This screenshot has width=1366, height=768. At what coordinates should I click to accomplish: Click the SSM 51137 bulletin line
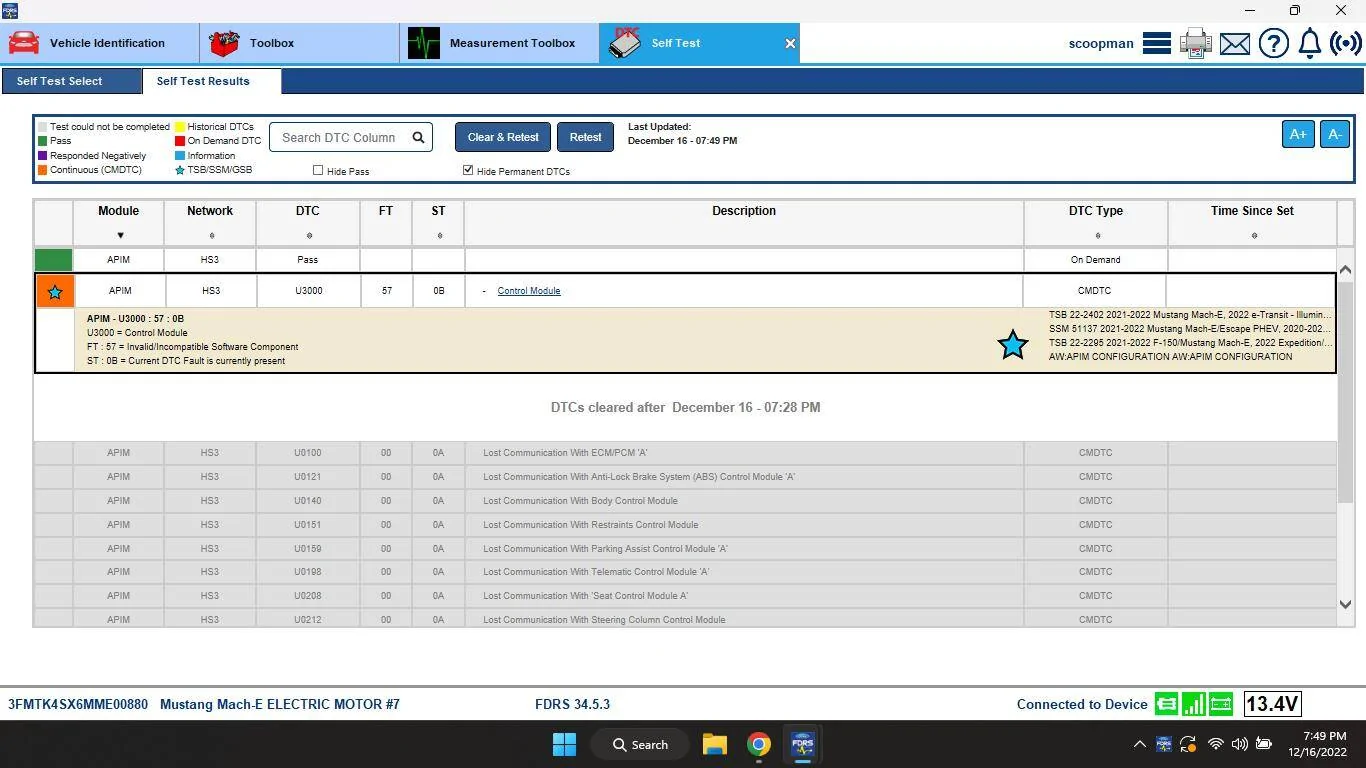pos(1190,329)
